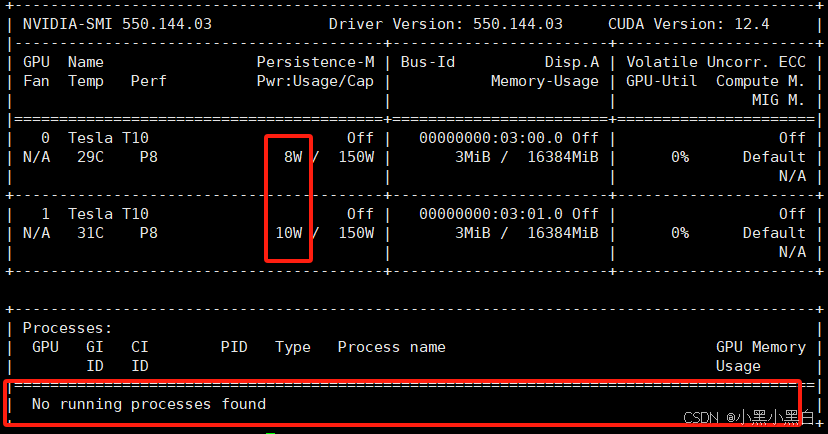Viewport: 828px width, 434px height.
Task: Click bus ID 00000000:03:00.0
Action: click(491, 138)
